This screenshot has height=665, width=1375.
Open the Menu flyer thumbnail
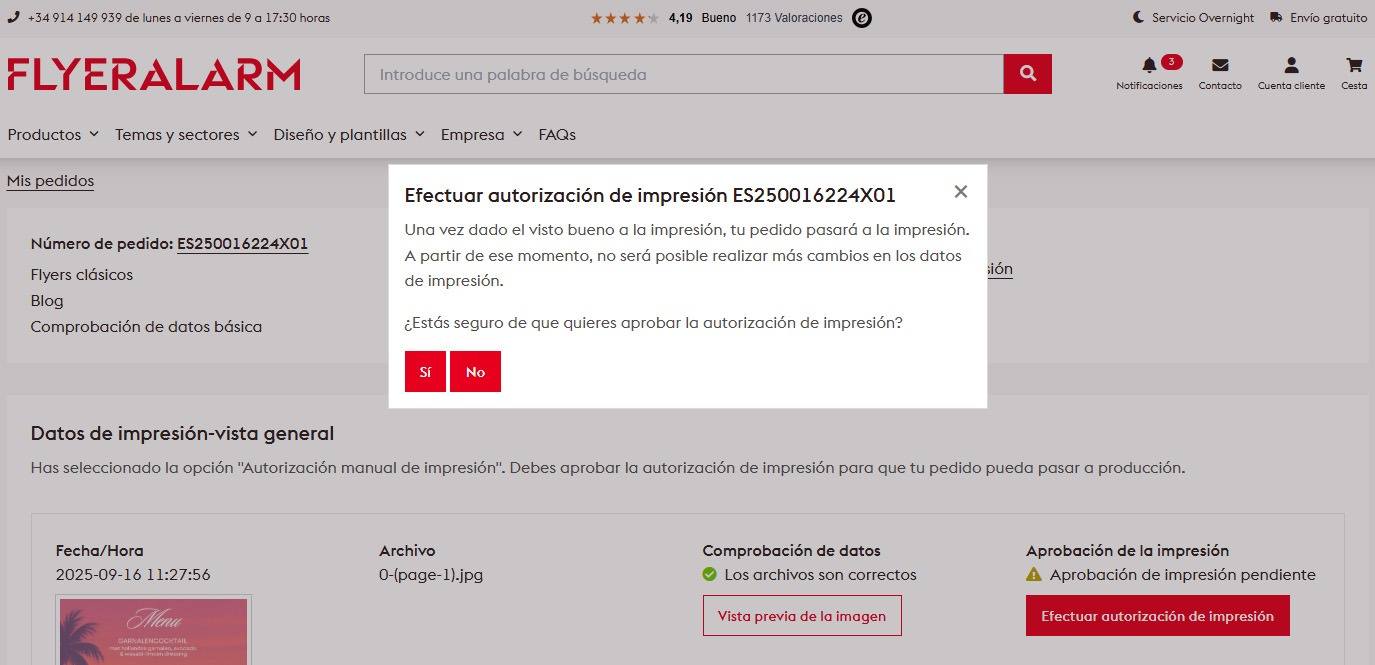tap(153, 631)
